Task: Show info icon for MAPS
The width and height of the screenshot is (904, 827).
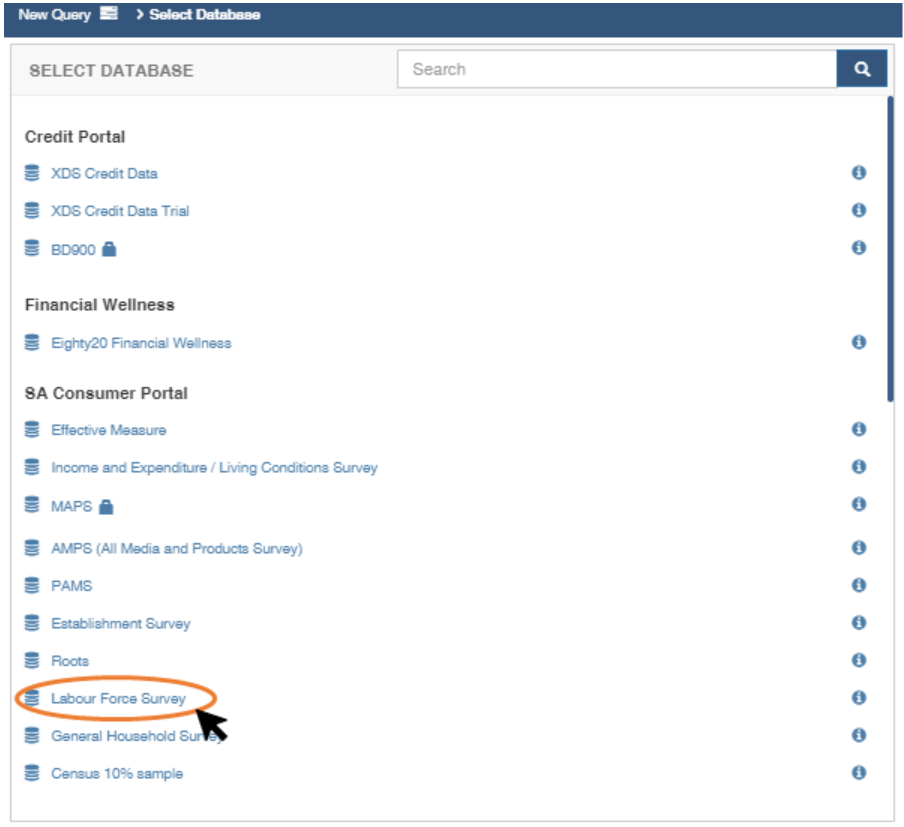Action: coord(859,504)
